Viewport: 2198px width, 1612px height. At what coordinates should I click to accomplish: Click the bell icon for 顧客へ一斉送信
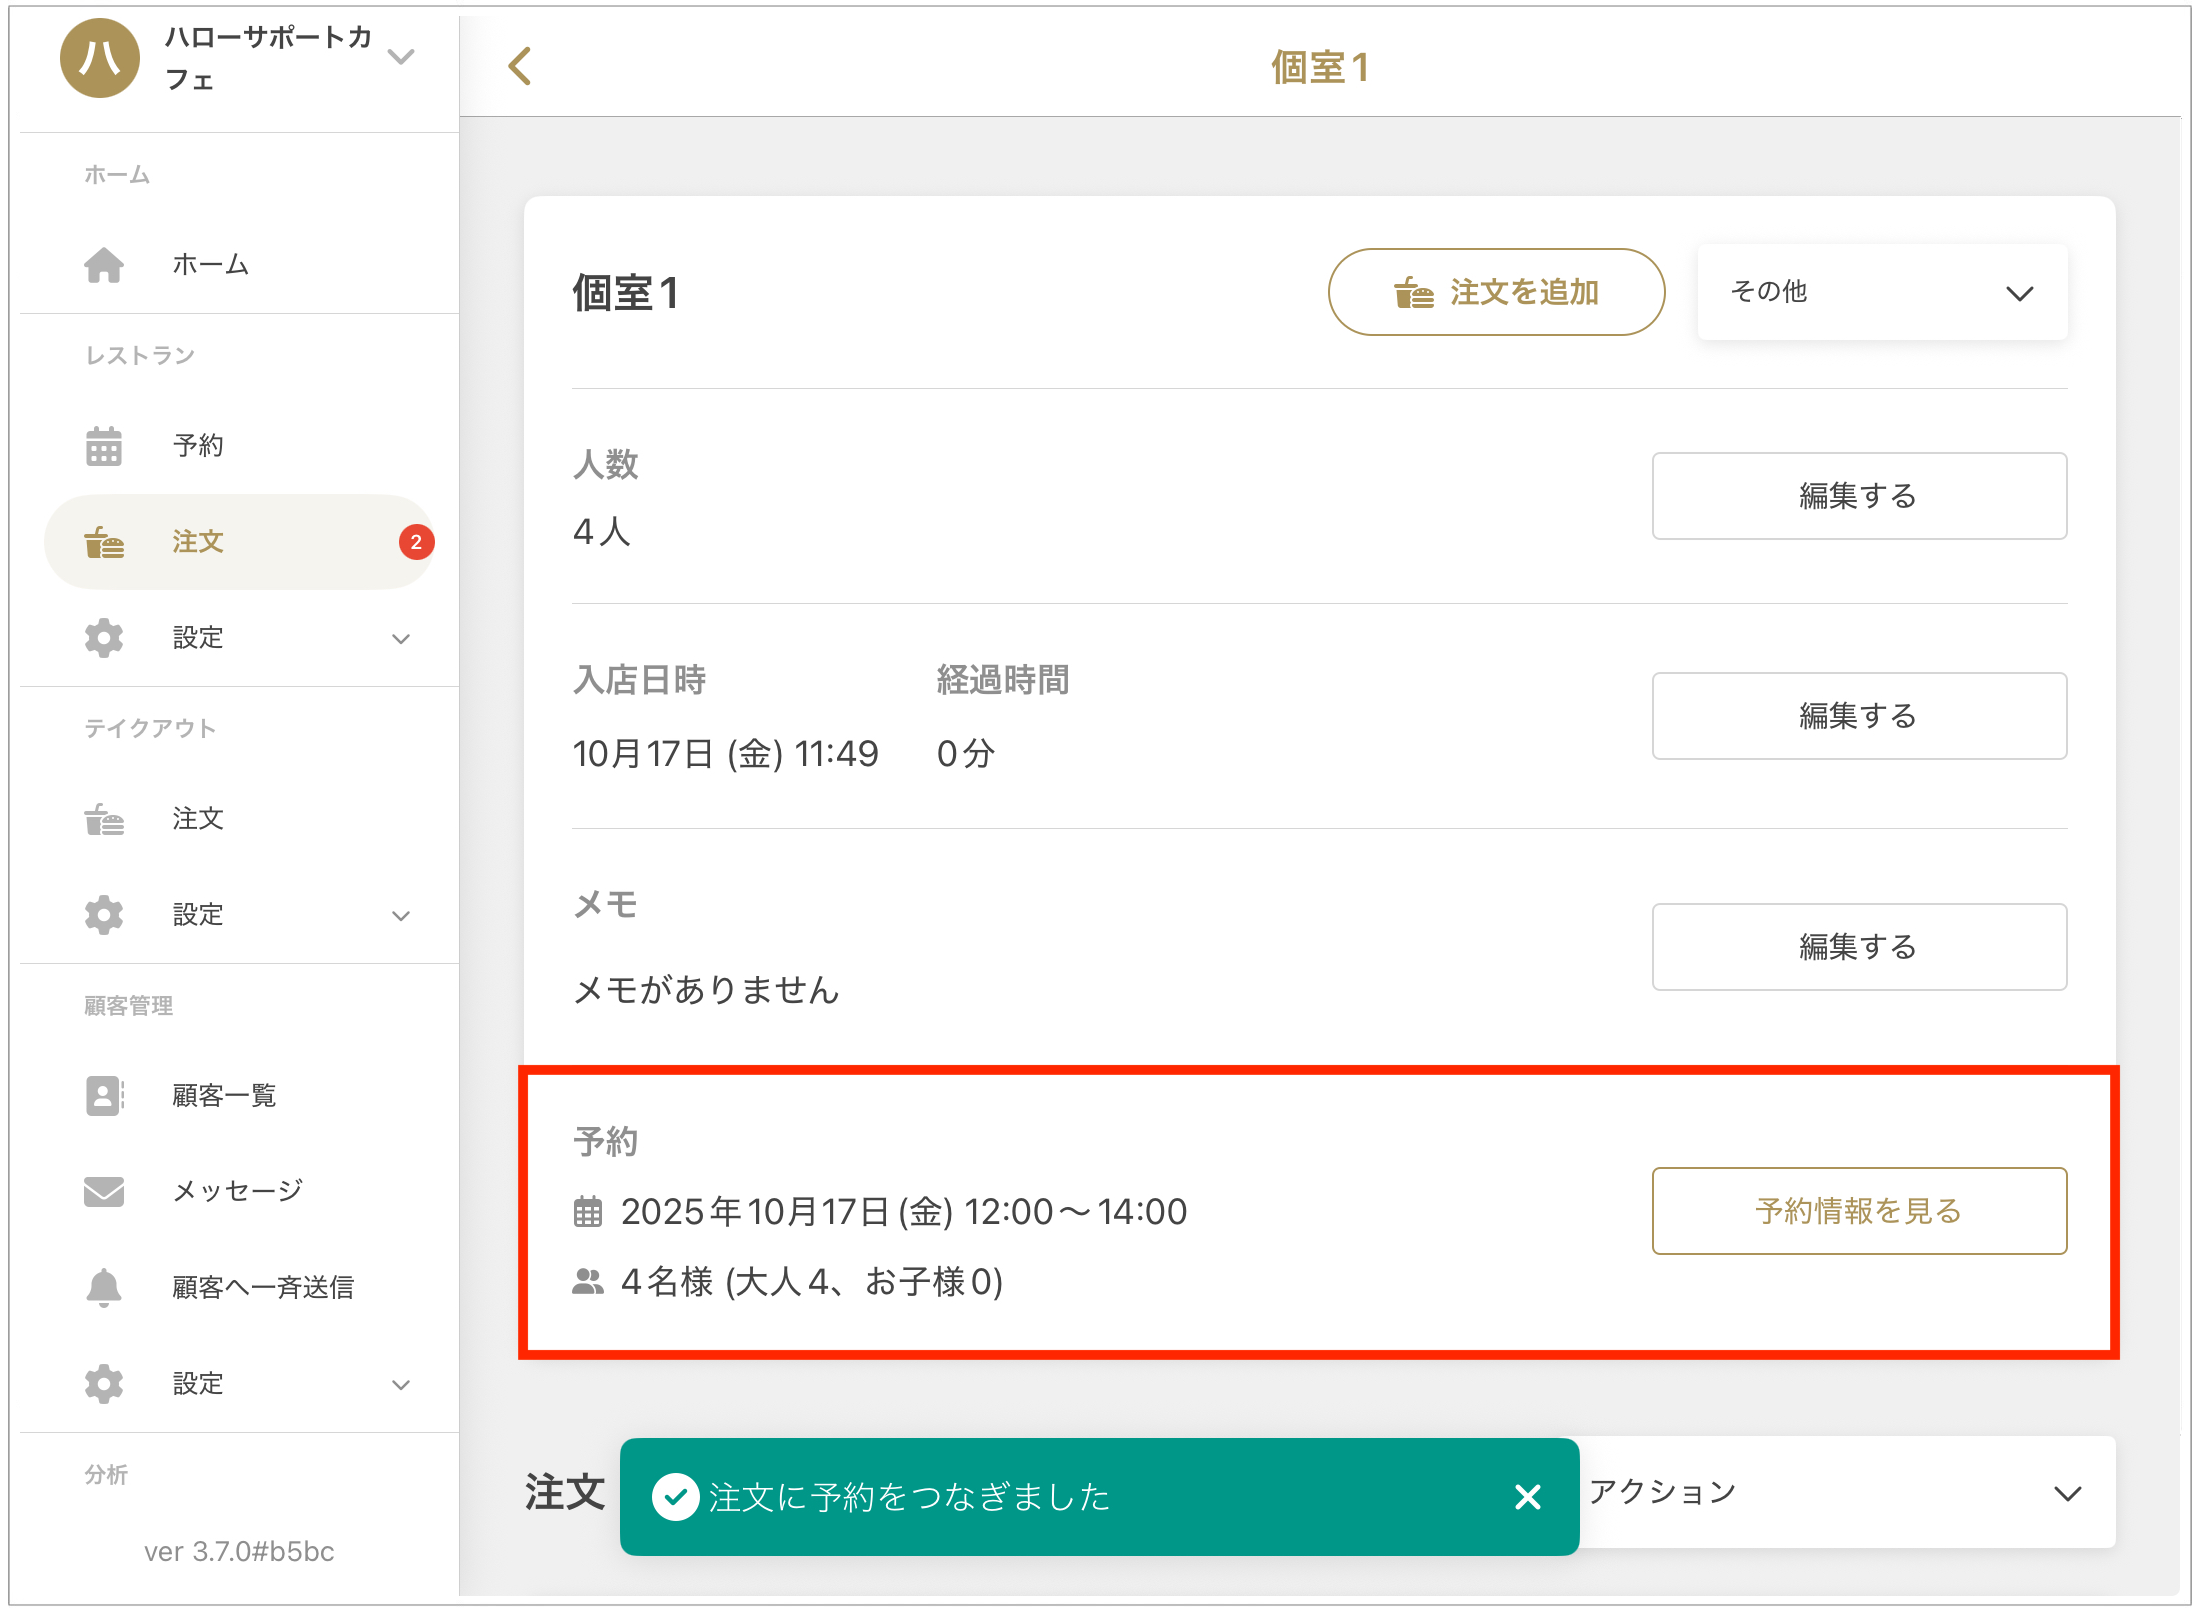[104, 1287]
